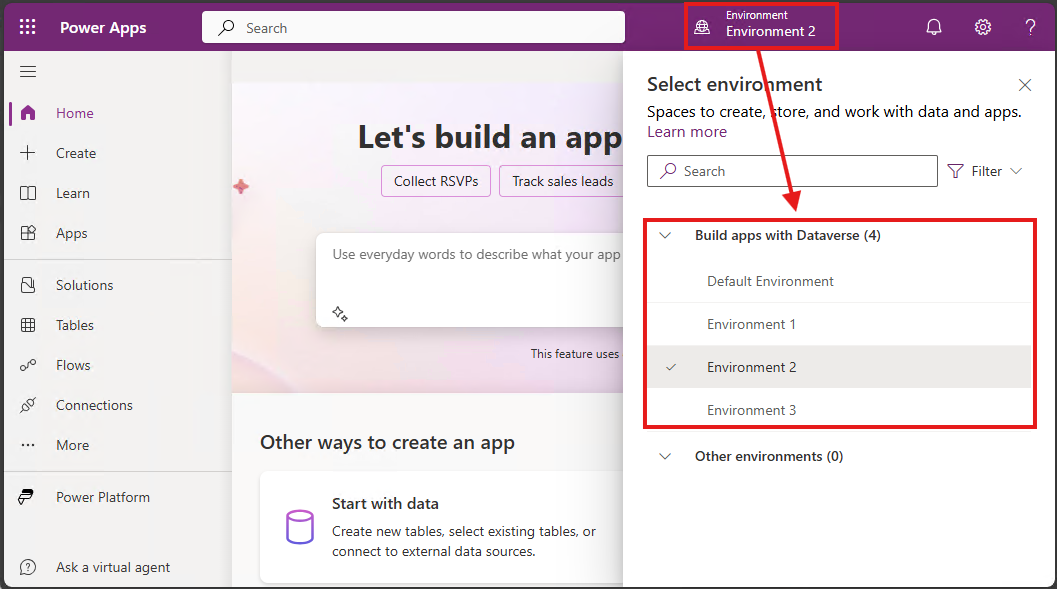
Task: Click Ask a virtual agent
Action: (x=113, y=567)
